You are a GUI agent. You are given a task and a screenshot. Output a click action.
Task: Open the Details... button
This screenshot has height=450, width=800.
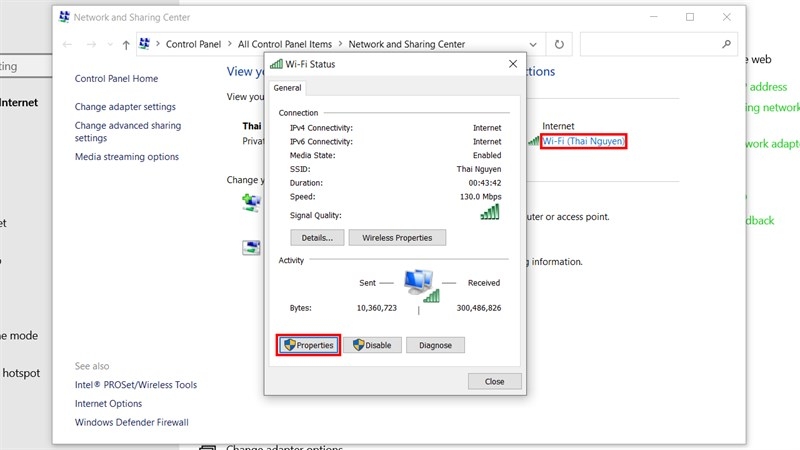pyautogui.click(x=317, y=238)
